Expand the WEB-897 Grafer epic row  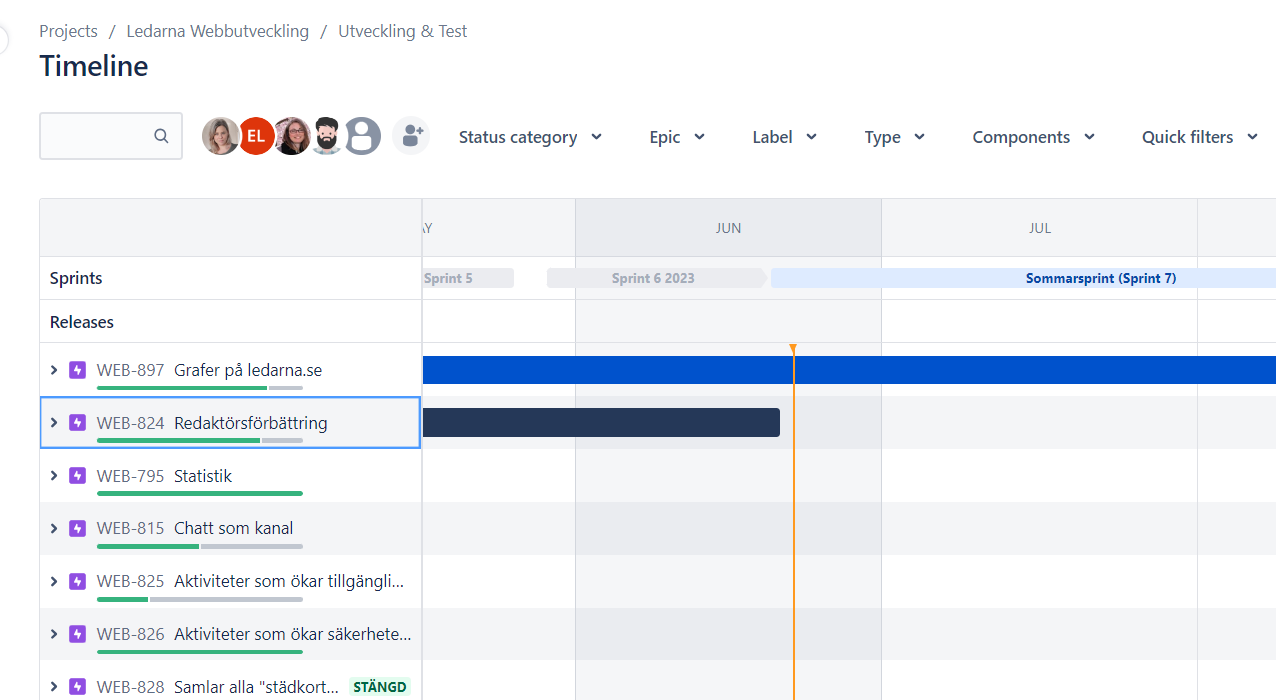(x=54, y=370)
